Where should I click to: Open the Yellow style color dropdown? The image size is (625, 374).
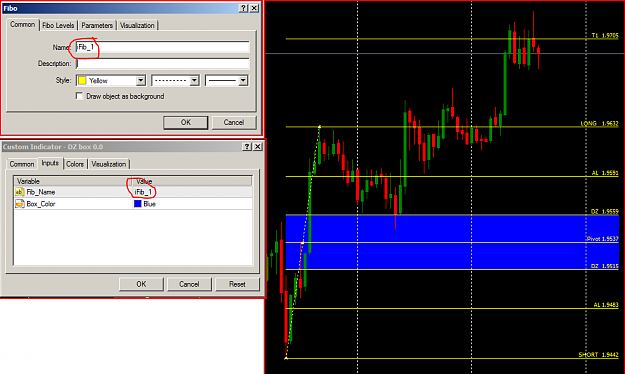click(x=141, y=81)
